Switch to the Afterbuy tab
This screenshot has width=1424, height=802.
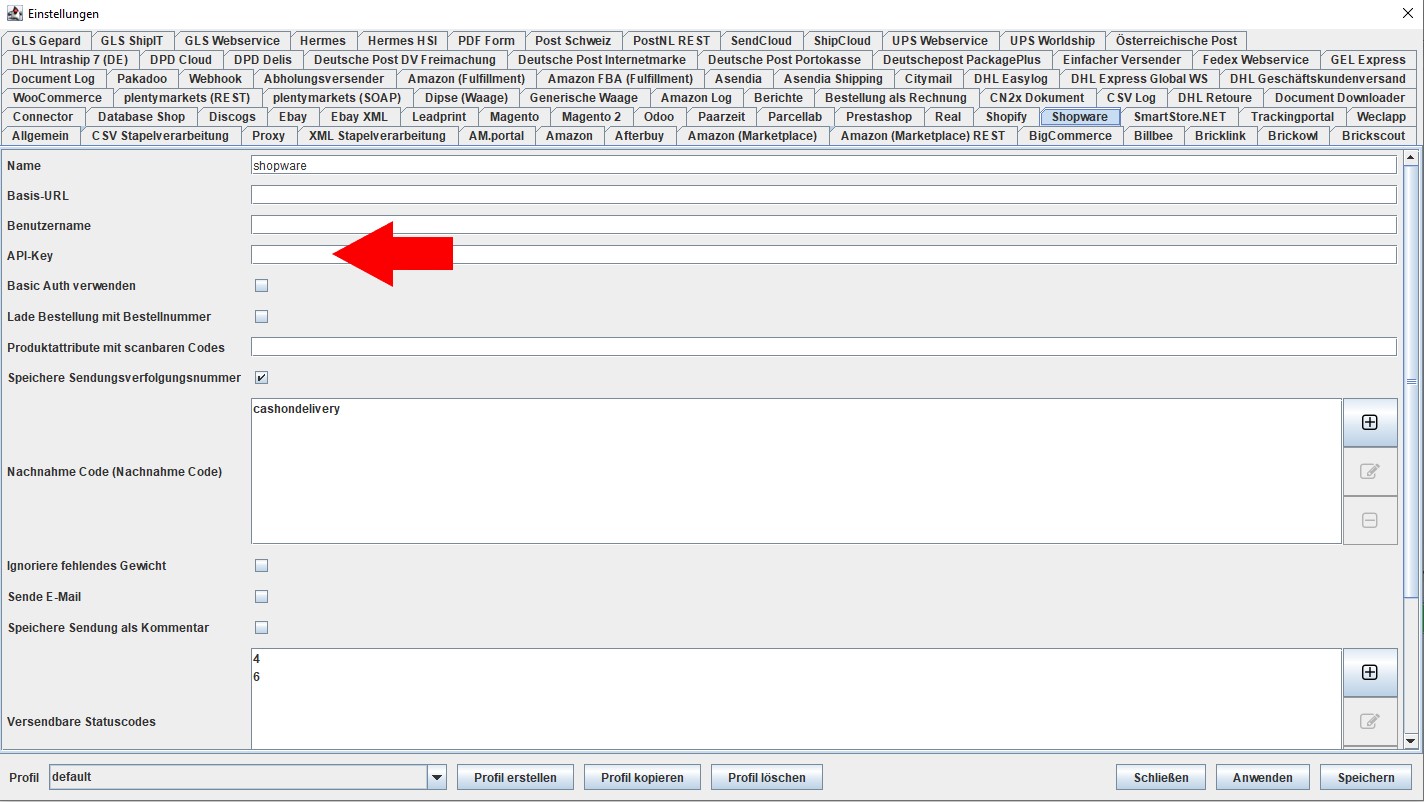coord(639,136)
